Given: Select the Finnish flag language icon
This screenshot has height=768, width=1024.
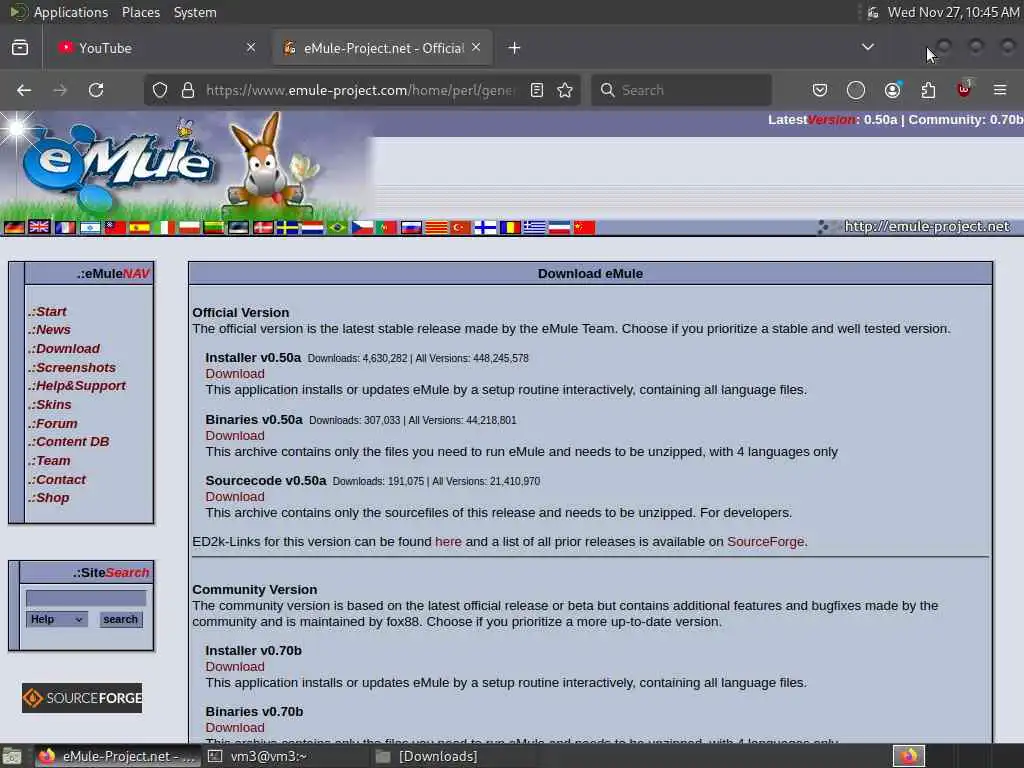Looking at the screenshot, I should pyautogui.click(x=485, y=227).
